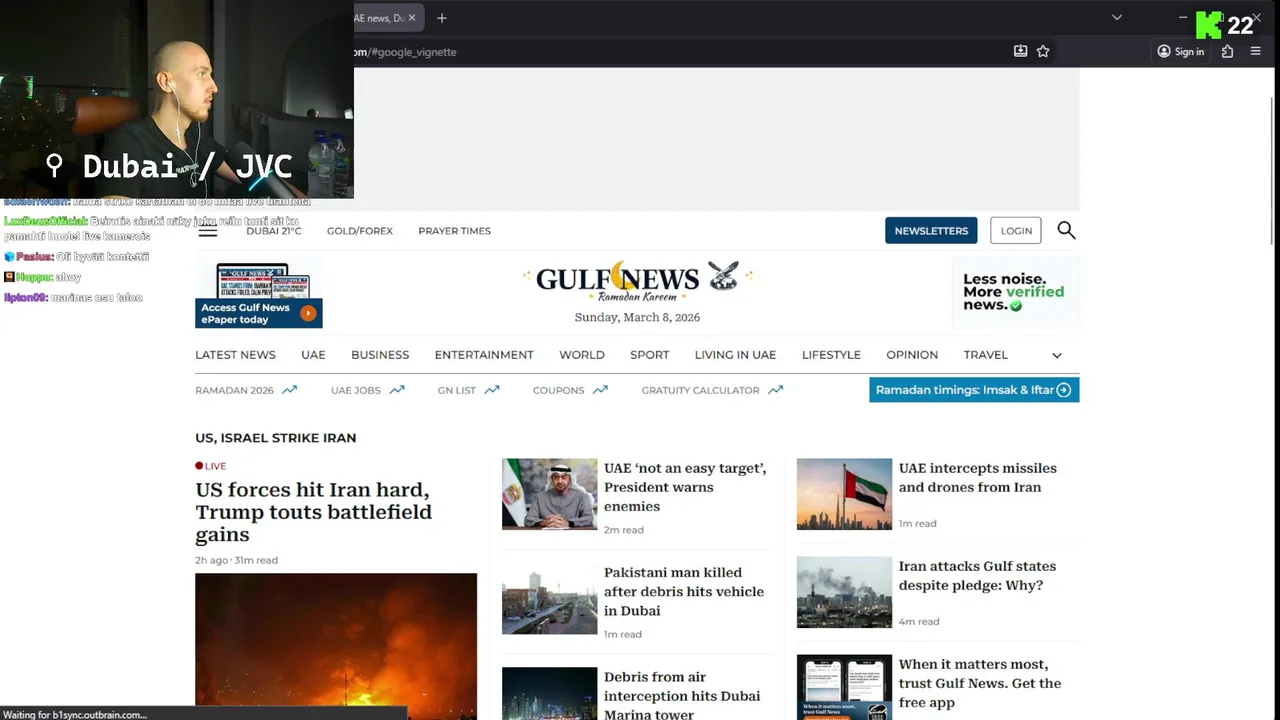
Task: Click the red LIVE label
Action: tap(211, 466)
